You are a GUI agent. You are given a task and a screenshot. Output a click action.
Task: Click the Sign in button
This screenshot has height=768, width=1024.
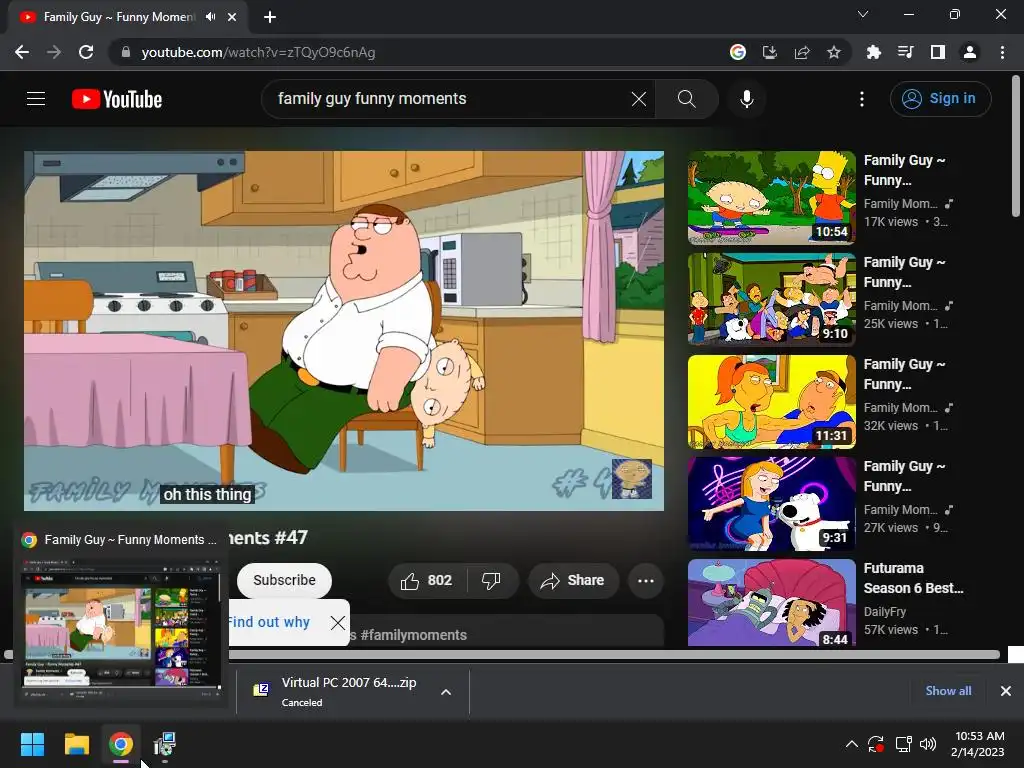pyautogui.click(x=940, y=99)
